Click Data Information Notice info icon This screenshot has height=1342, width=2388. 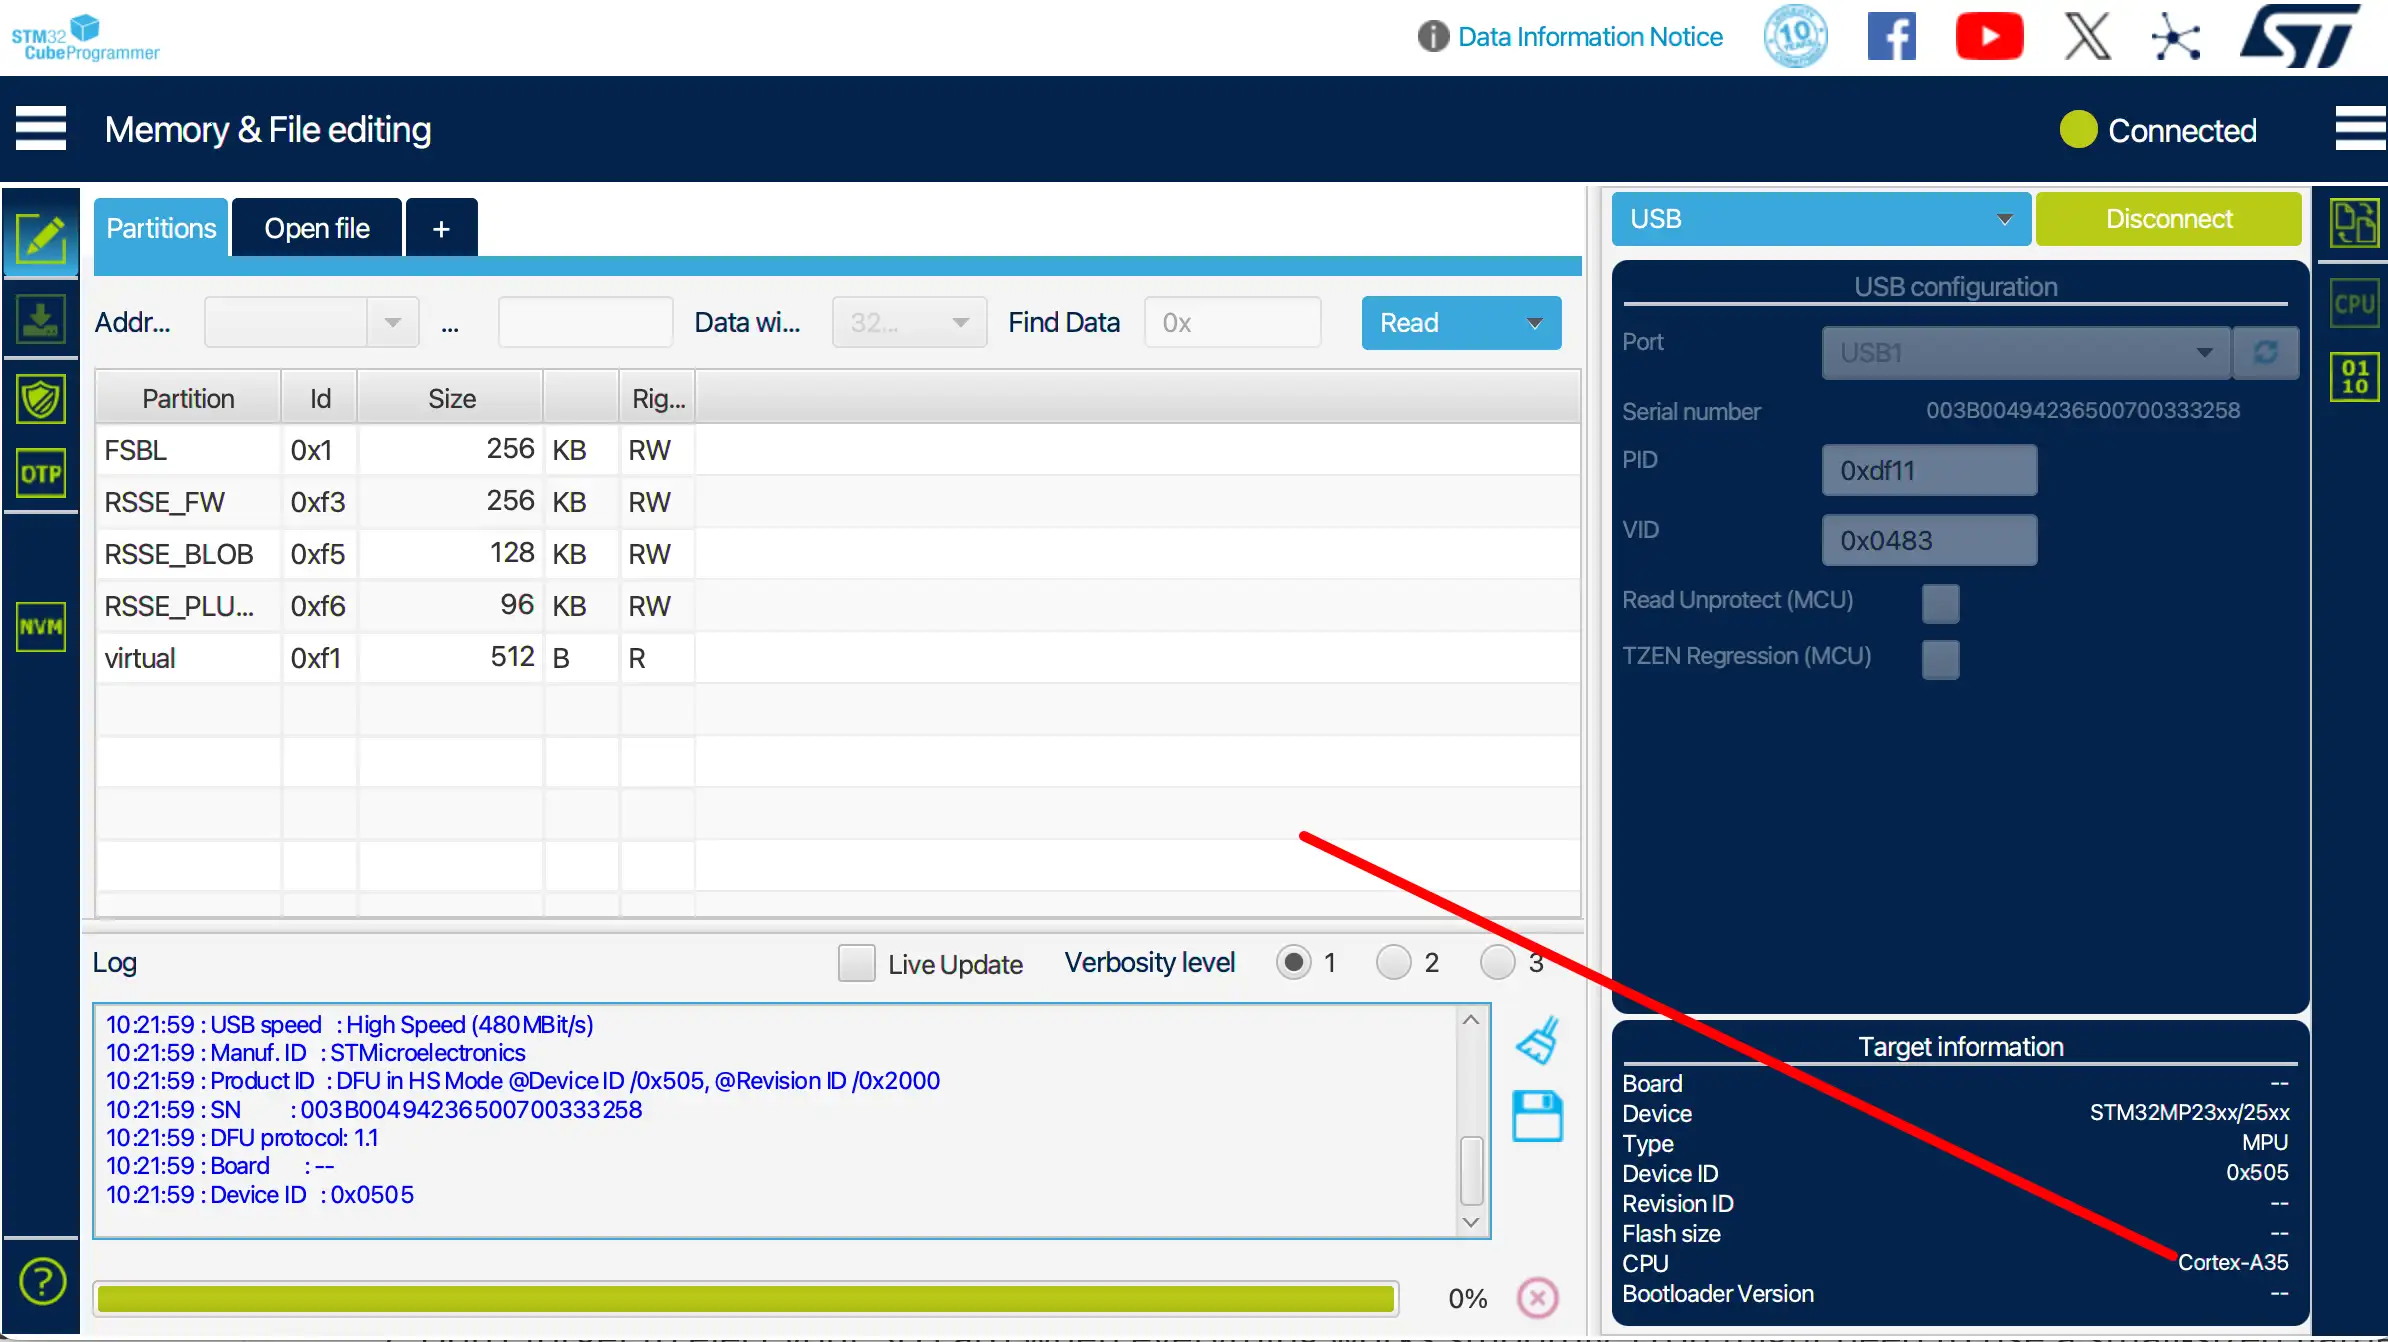(x=1433, y=37)
